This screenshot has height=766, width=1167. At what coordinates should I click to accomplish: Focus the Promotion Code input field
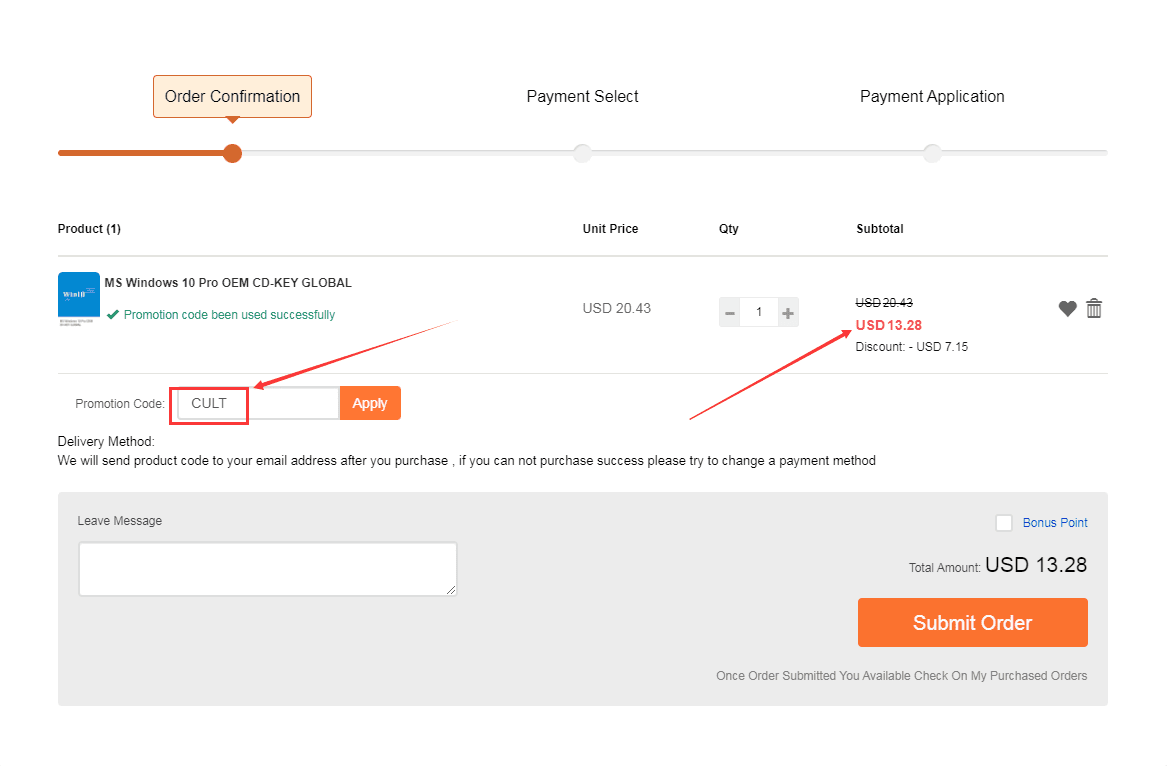click(x=258, y=404)
